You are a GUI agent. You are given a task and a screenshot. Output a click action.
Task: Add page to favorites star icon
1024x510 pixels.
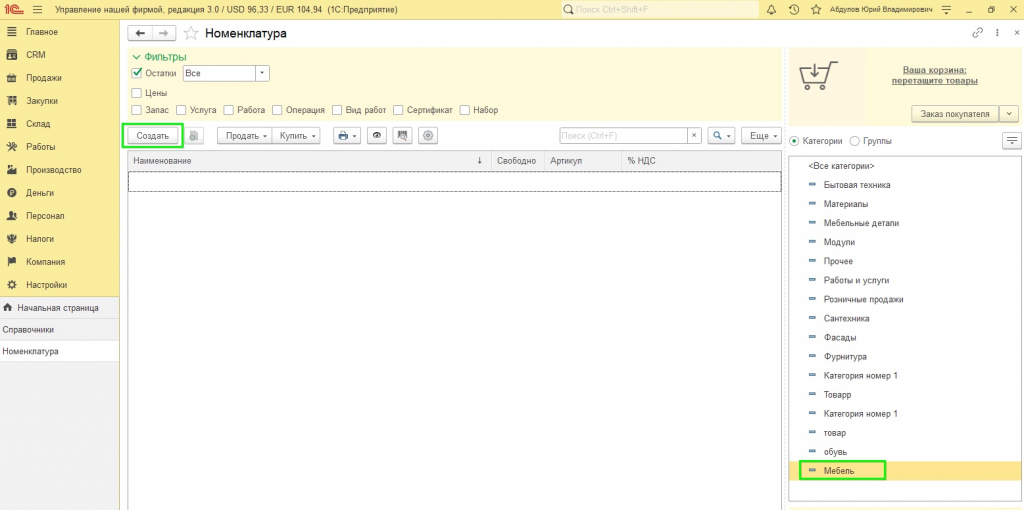[x=191, y=33]
